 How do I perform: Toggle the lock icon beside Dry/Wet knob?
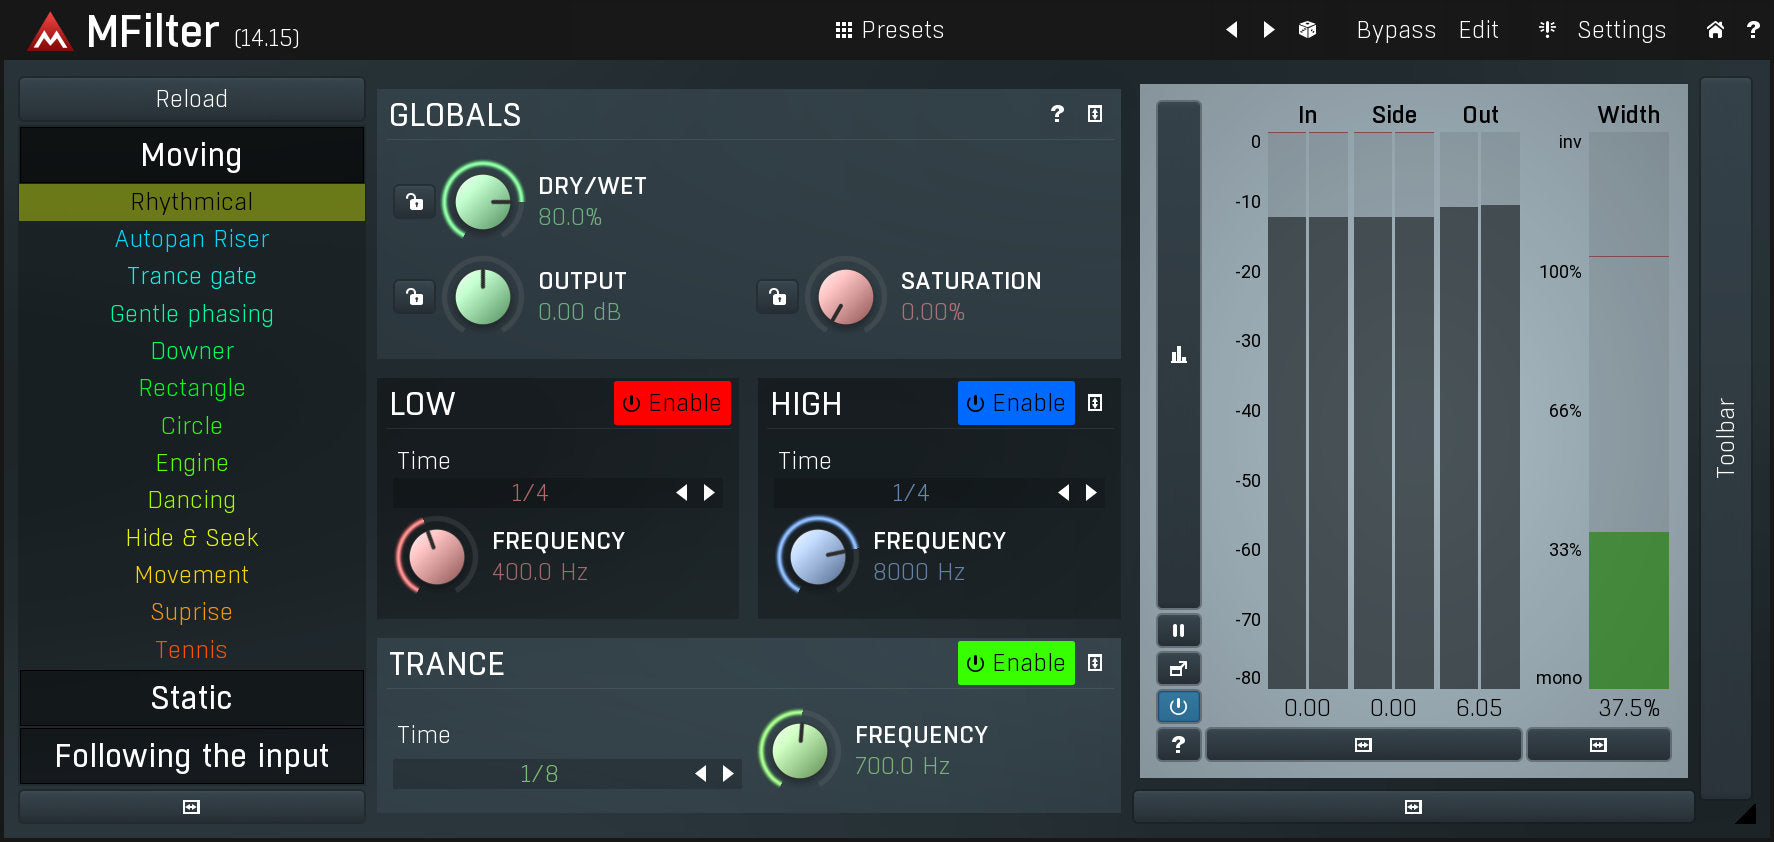414,202
